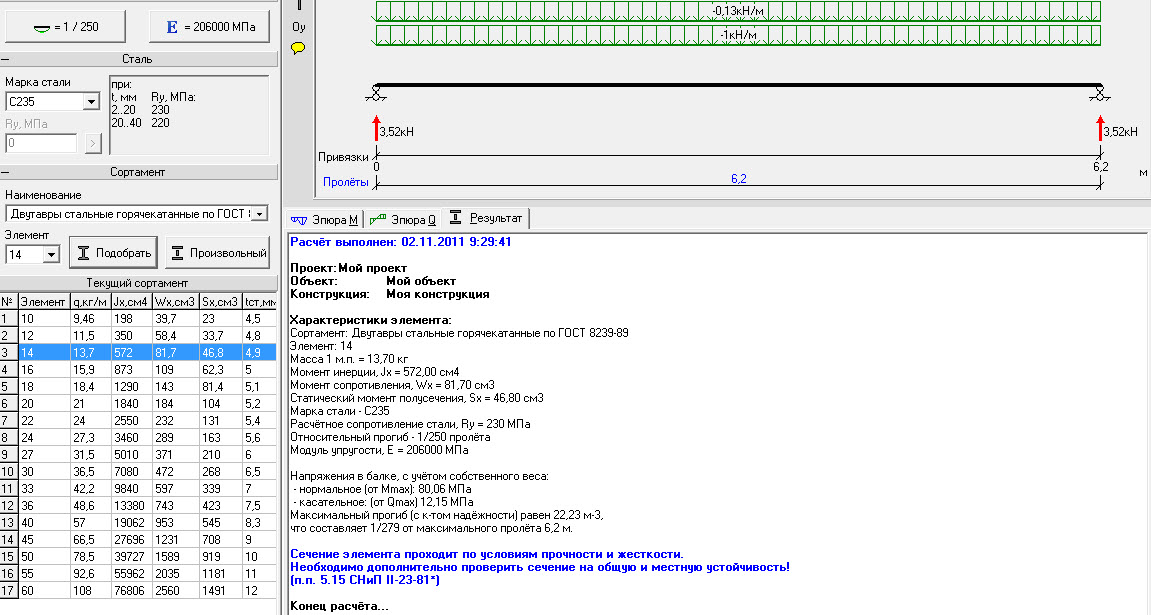Image resolution: width=1151 pixels, height=615 pixels.
Task: Select sortament row 7 element 22
Action: coord(138,421)
